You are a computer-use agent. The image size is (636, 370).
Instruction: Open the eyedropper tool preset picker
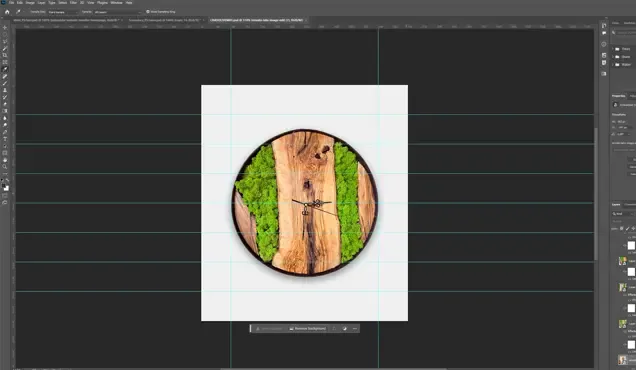tap(19, 12)
